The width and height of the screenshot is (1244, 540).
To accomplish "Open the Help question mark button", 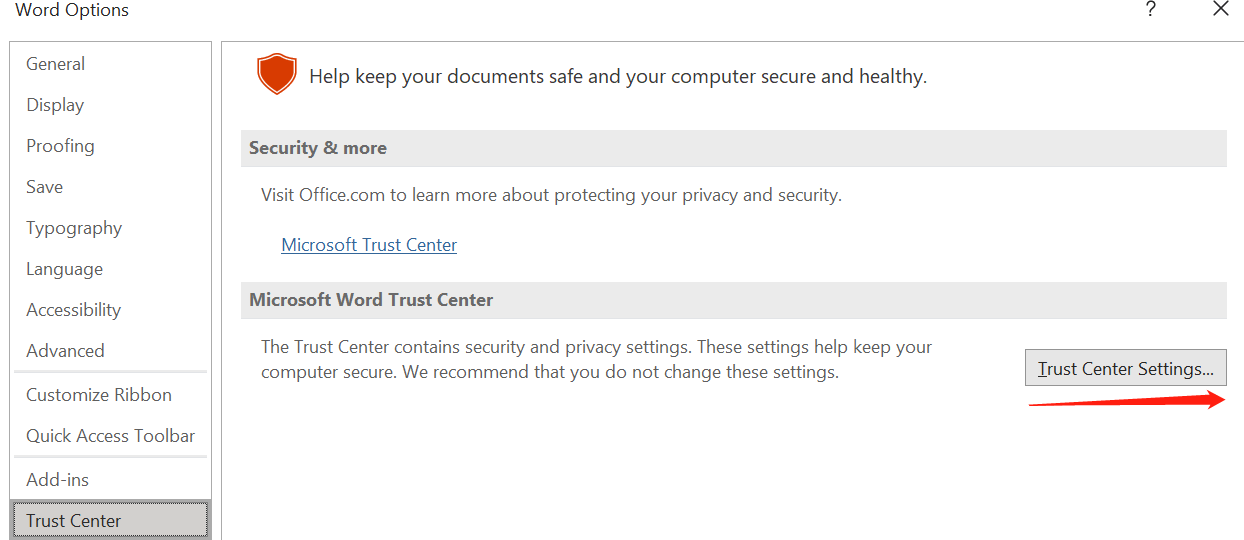I will coord(1151,10).
